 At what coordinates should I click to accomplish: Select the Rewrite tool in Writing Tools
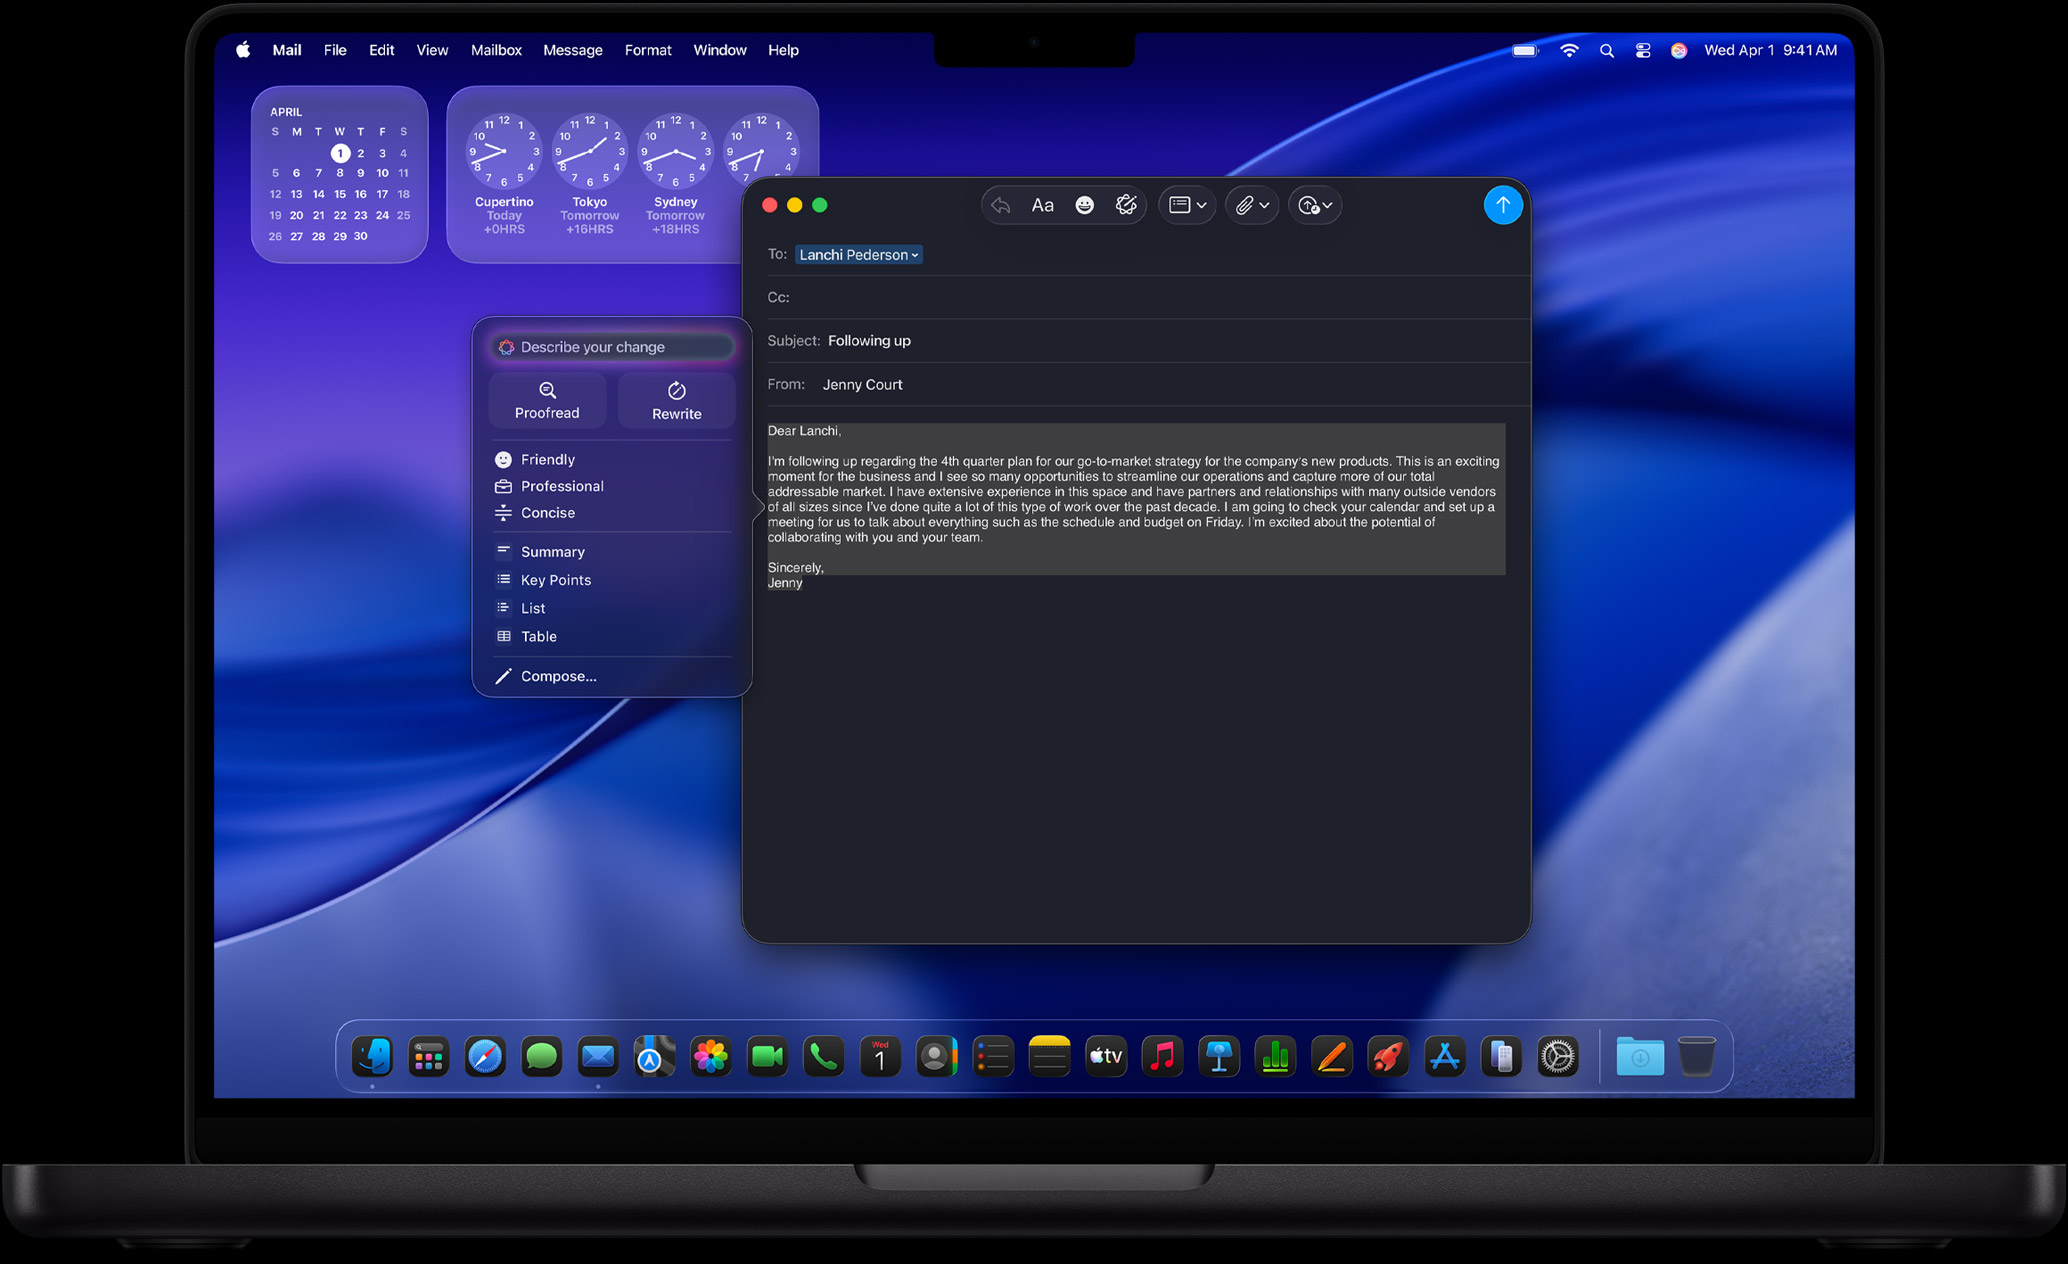676,400
